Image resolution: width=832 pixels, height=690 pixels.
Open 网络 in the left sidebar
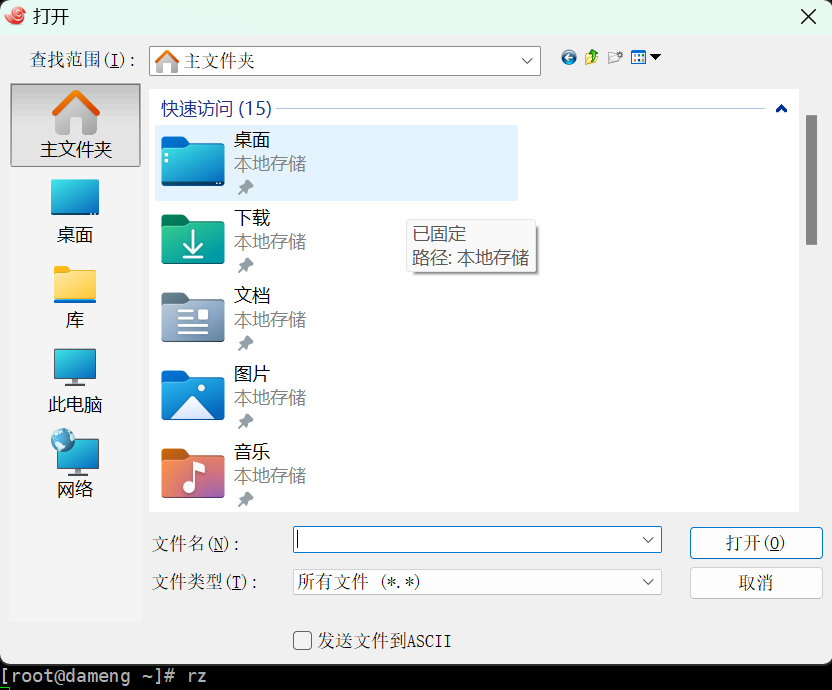pyautogui.click(x=75, y=465)
